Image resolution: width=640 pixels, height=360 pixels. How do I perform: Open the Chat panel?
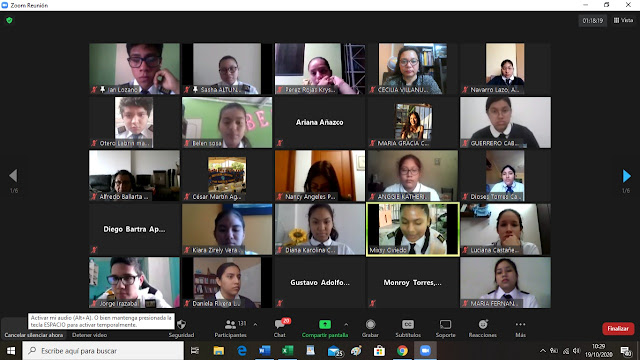[x=280, y=329]
